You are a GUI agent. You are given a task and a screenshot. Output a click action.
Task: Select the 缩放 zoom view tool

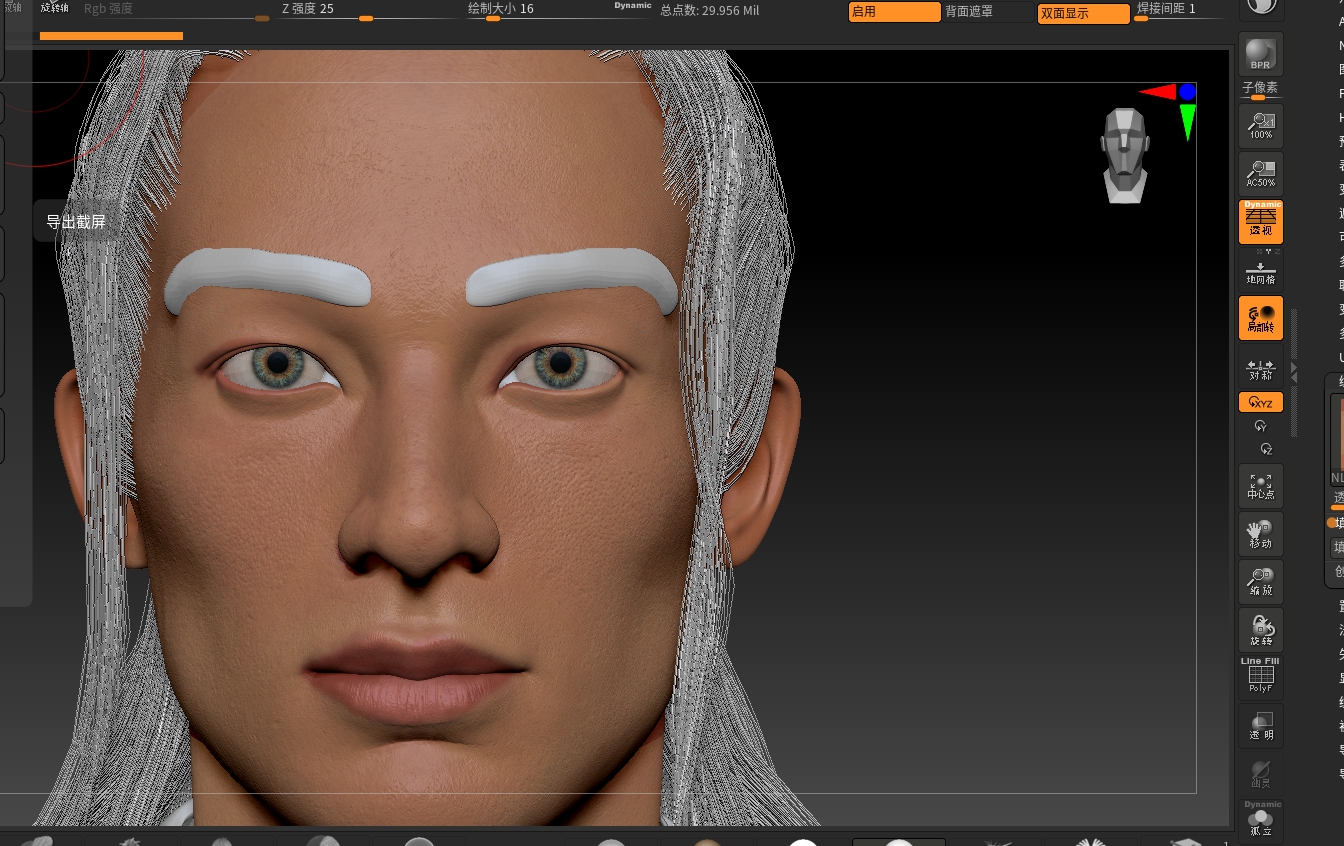[x=1260, y=582]
